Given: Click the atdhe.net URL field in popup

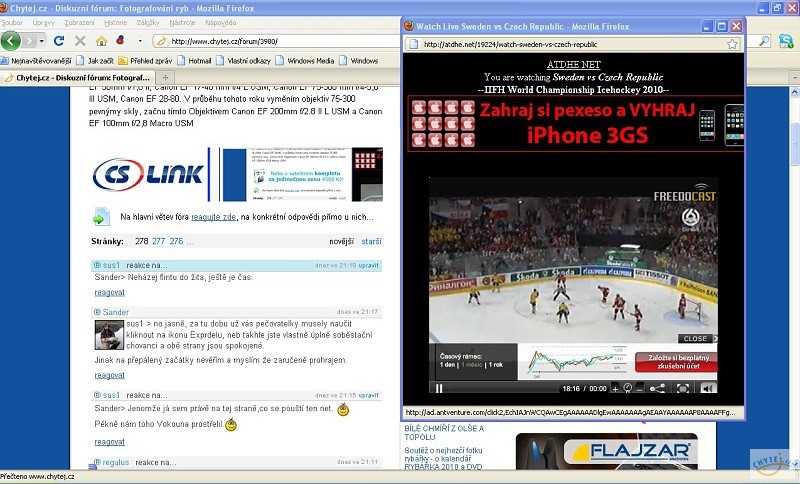Looking at the screenshot, I should 571,44.
